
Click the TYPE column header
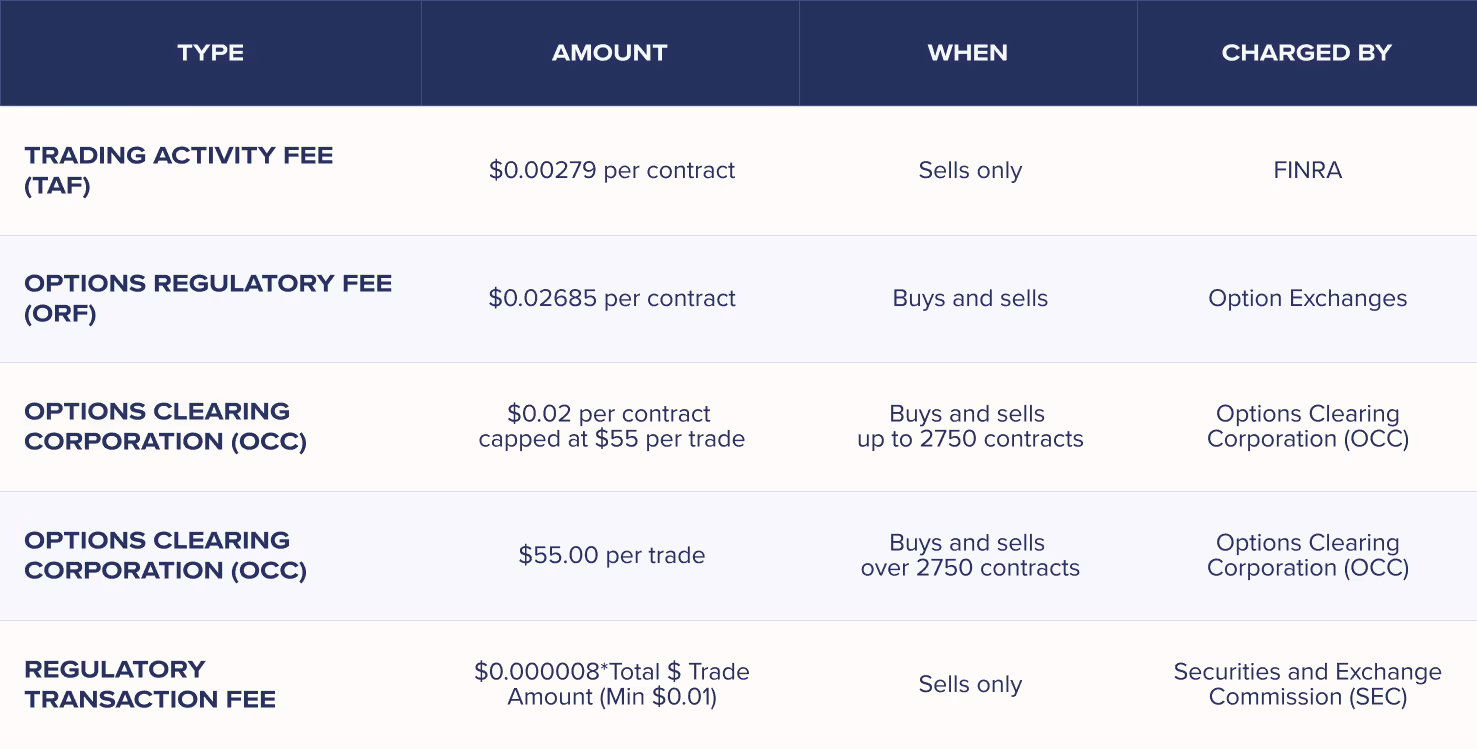coord(210,53)
